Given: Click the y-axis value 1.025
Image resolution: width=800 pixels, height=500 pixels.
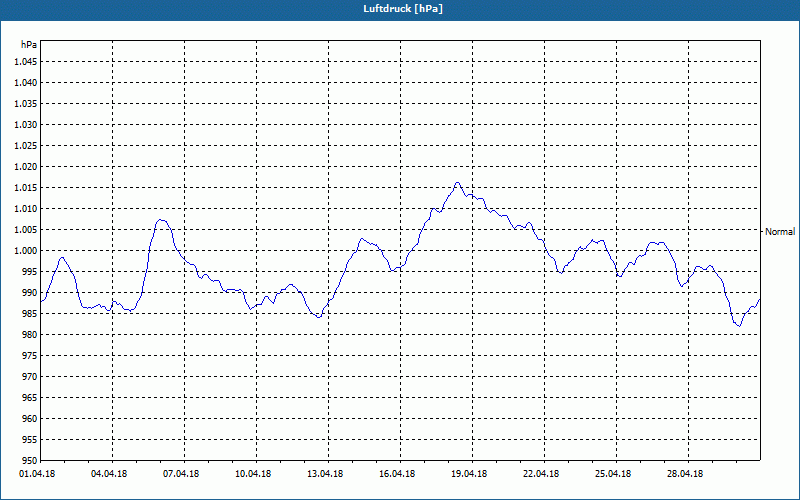Looking at the screenshot, I should (26, 145).
